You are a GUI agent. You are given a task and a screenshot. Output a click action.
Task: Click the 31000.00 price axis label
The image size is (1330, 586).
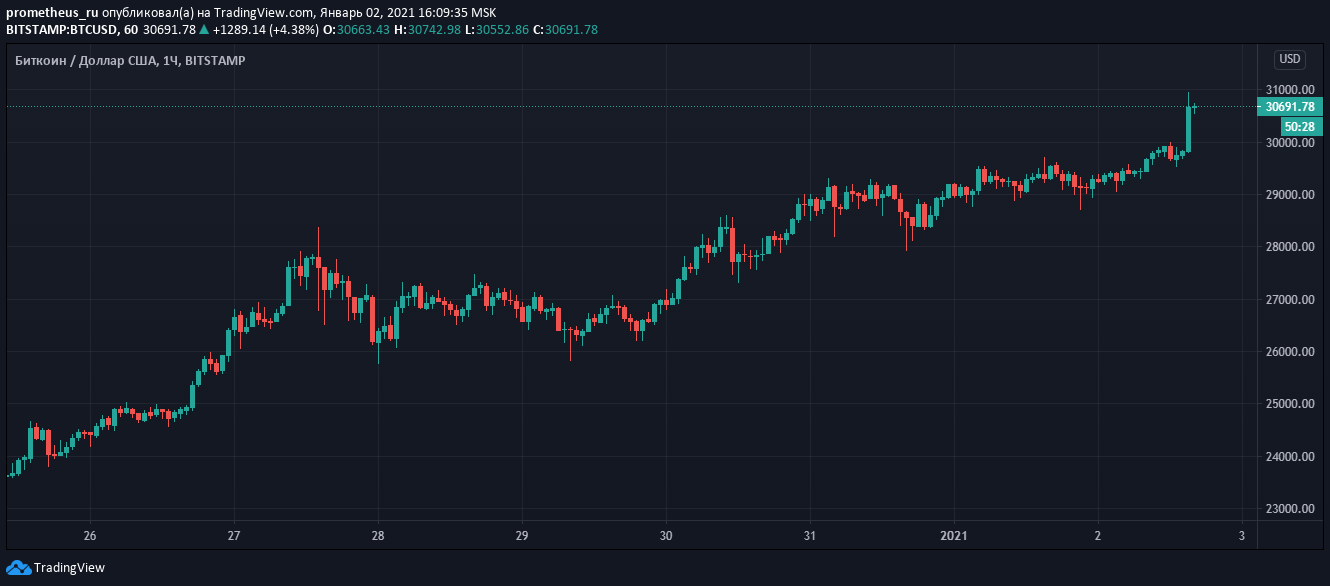coord(1290,90)
